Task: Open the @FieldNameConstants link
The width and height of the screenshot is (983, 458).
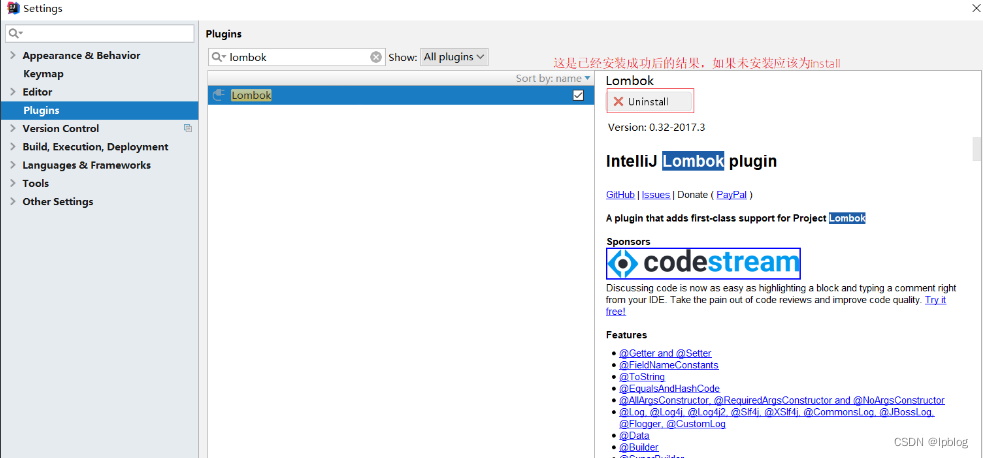Action: [x=669, y=365]
